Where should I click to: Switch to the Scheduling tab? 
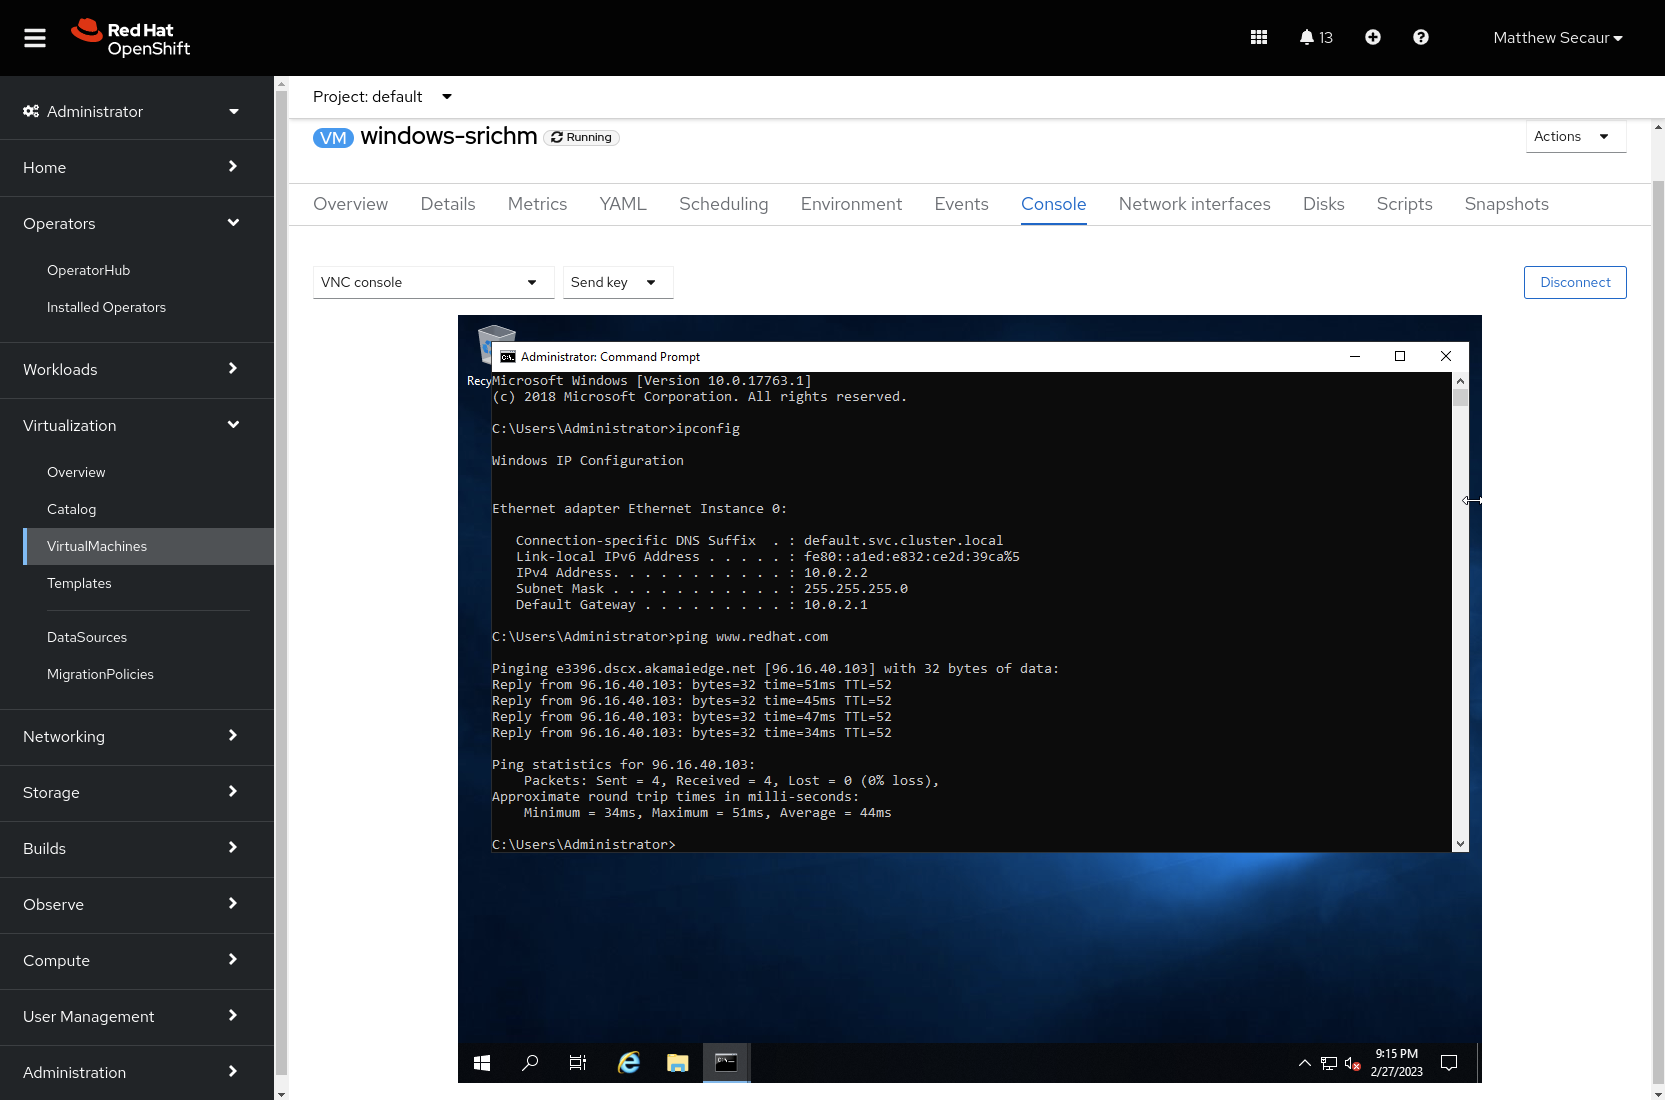click(x=724, y=204)
